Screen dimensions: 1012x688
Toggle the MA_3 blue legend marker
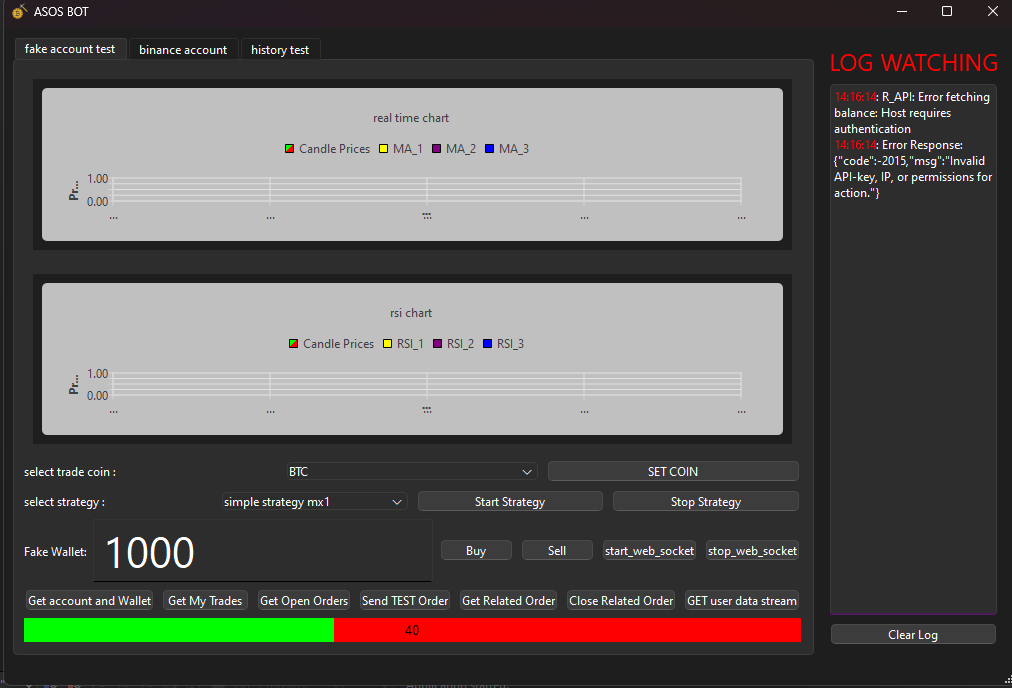[x=489, y=149]
